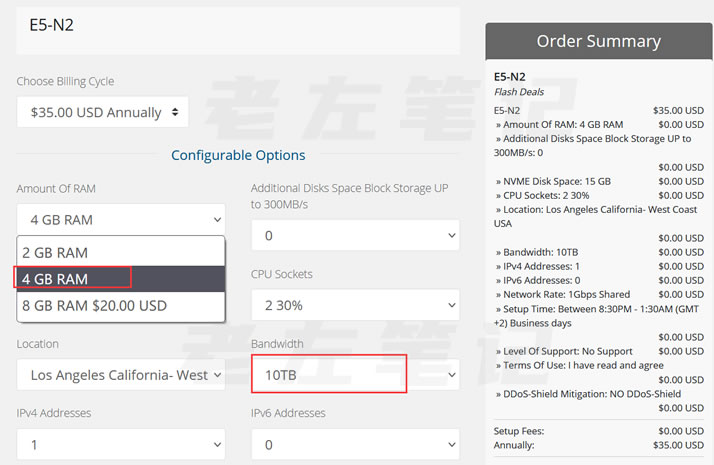Click the chevron on the CPU Sockets selector
The image size is (714, 465).
451,305
